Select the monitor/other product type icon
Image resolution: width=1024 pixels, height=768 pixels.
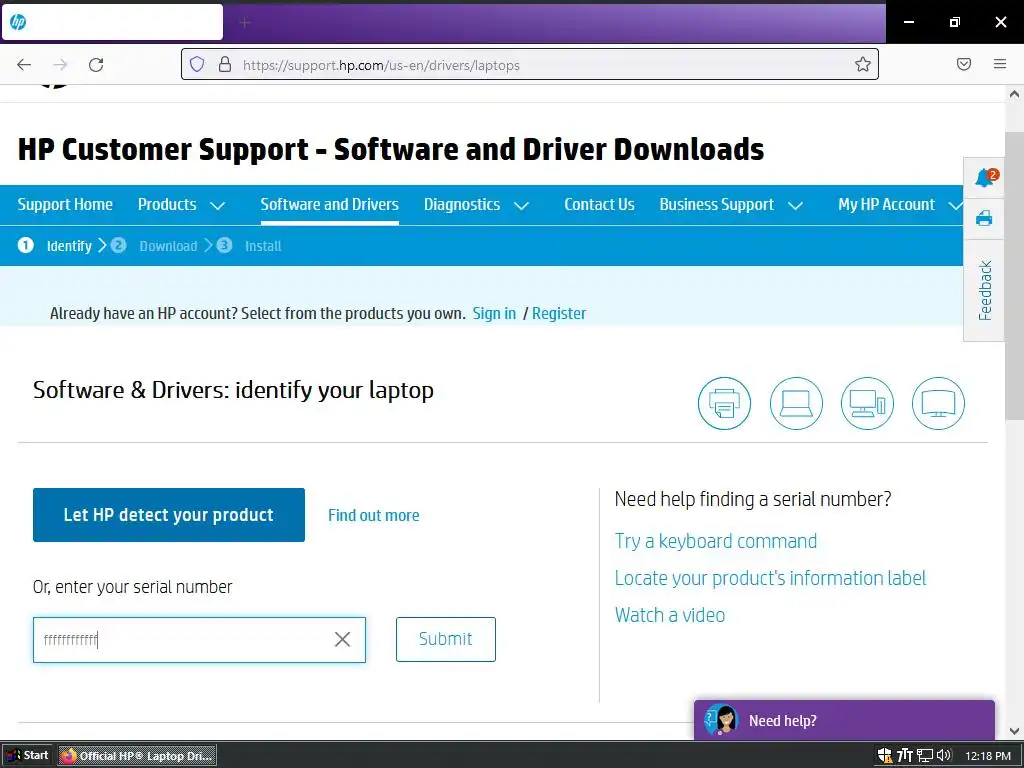point(938,403)
